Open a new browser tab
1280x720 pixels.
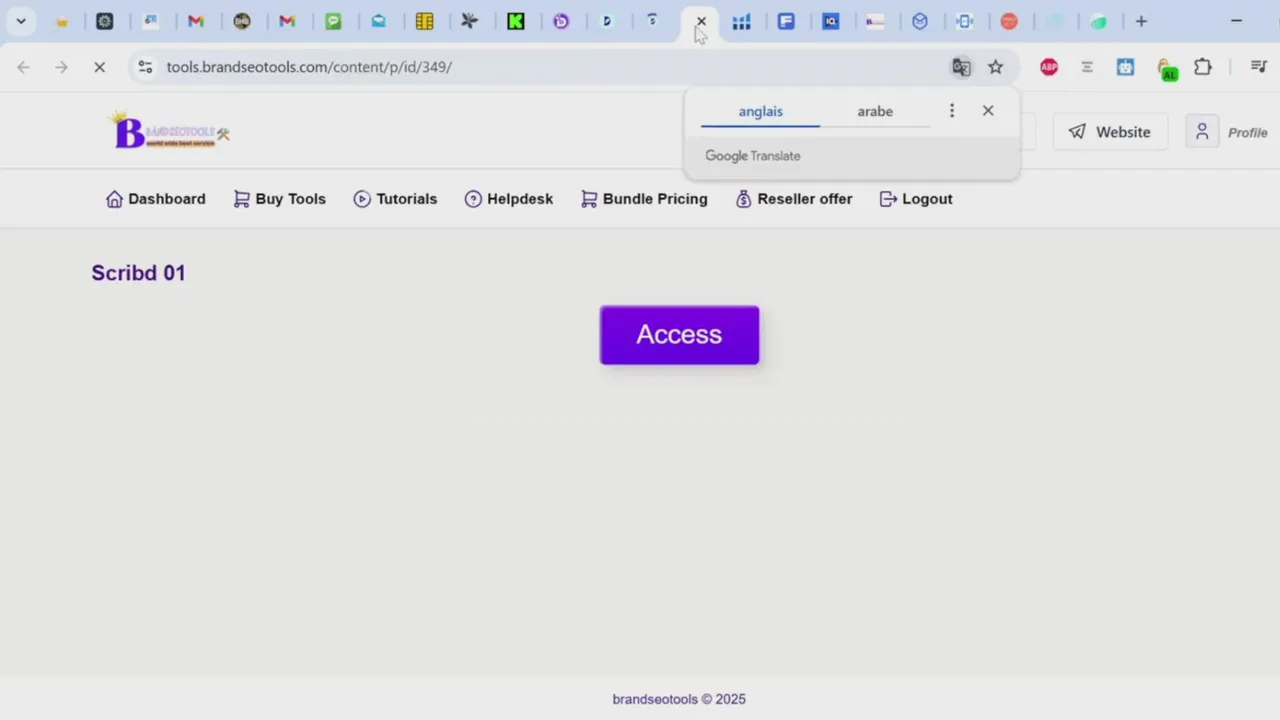[x=1141, y=21]
